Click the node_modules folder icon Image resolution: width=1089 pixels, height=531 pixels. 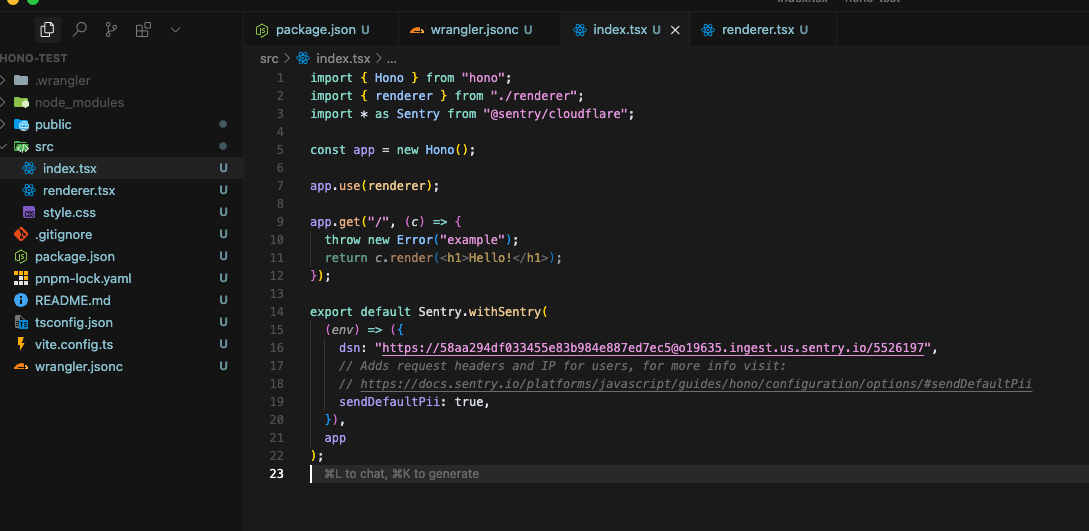coord(21,103)
